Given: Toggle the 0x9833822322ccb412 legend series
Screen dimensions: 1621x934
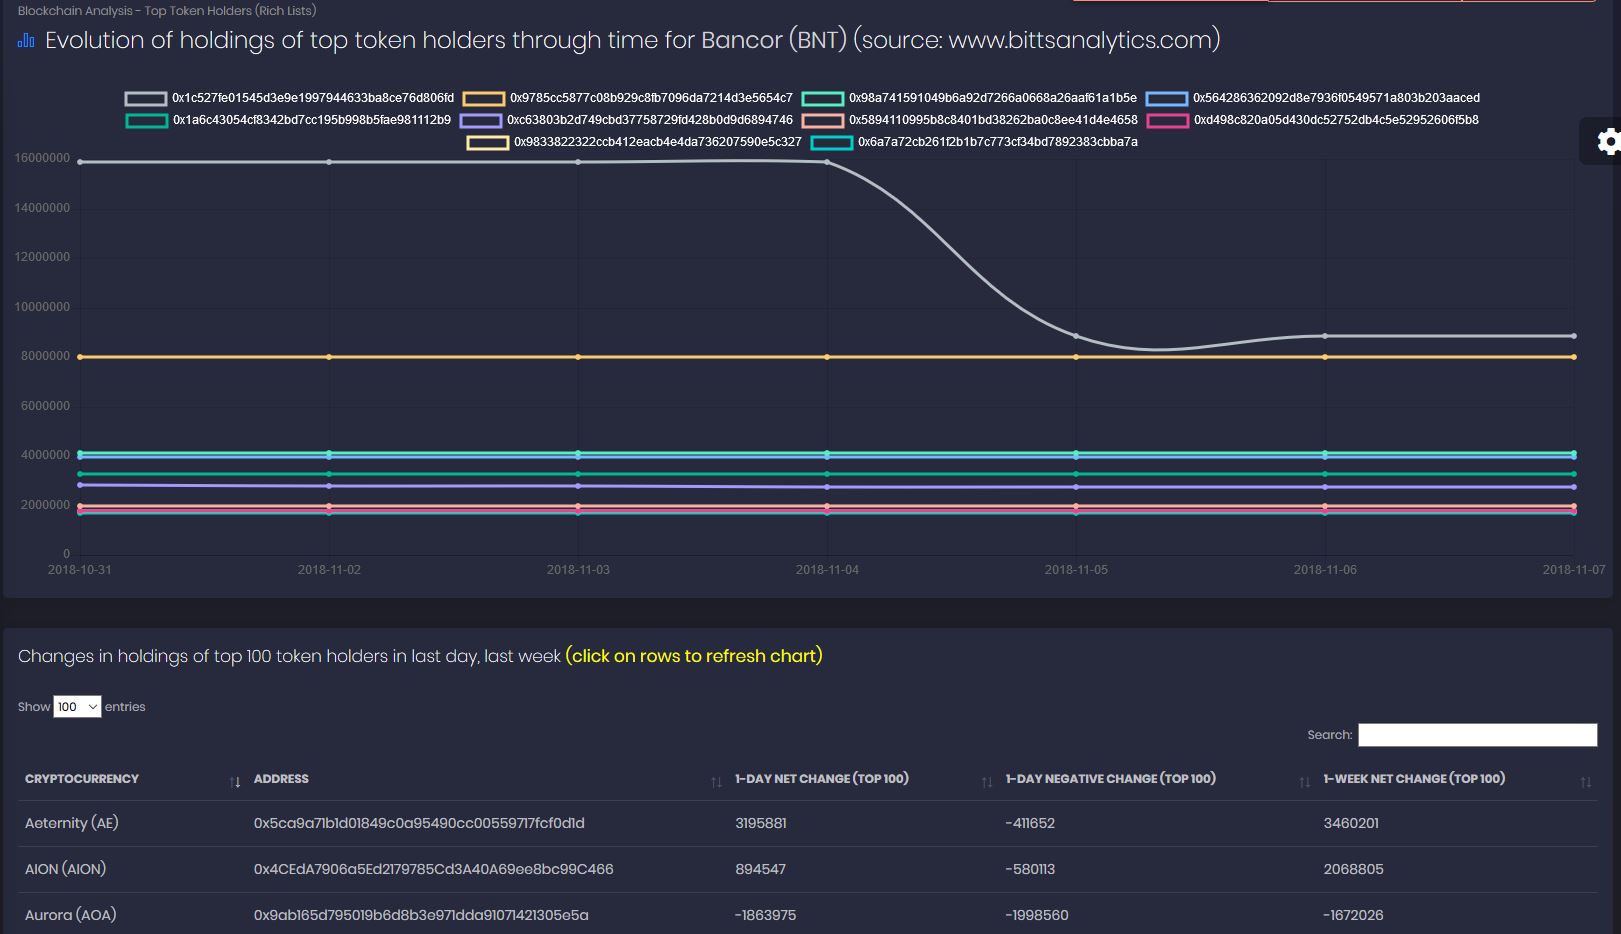Looking at the screenshot, I should [635, 142].
